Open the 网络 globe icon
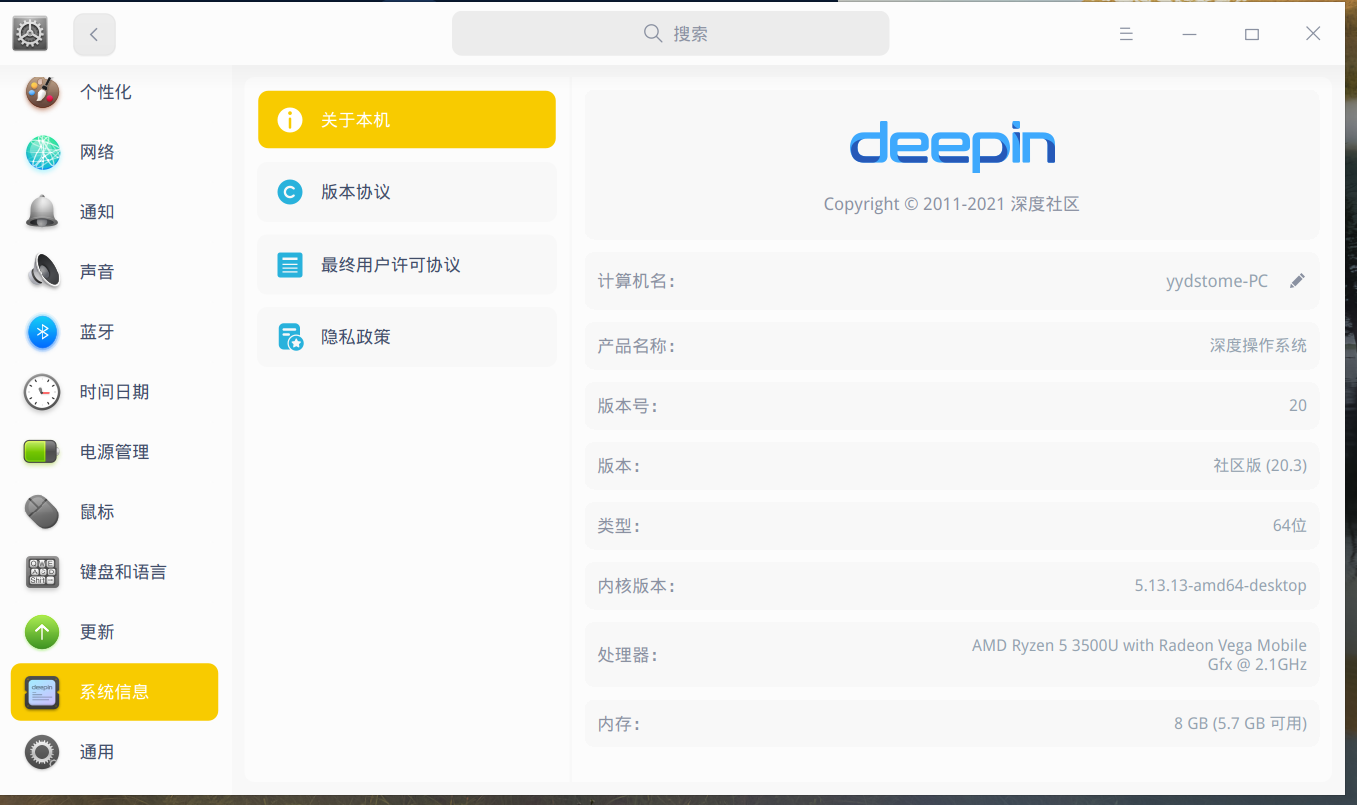Viewport: 1357px width, 805px height. [x=42, y=152]
